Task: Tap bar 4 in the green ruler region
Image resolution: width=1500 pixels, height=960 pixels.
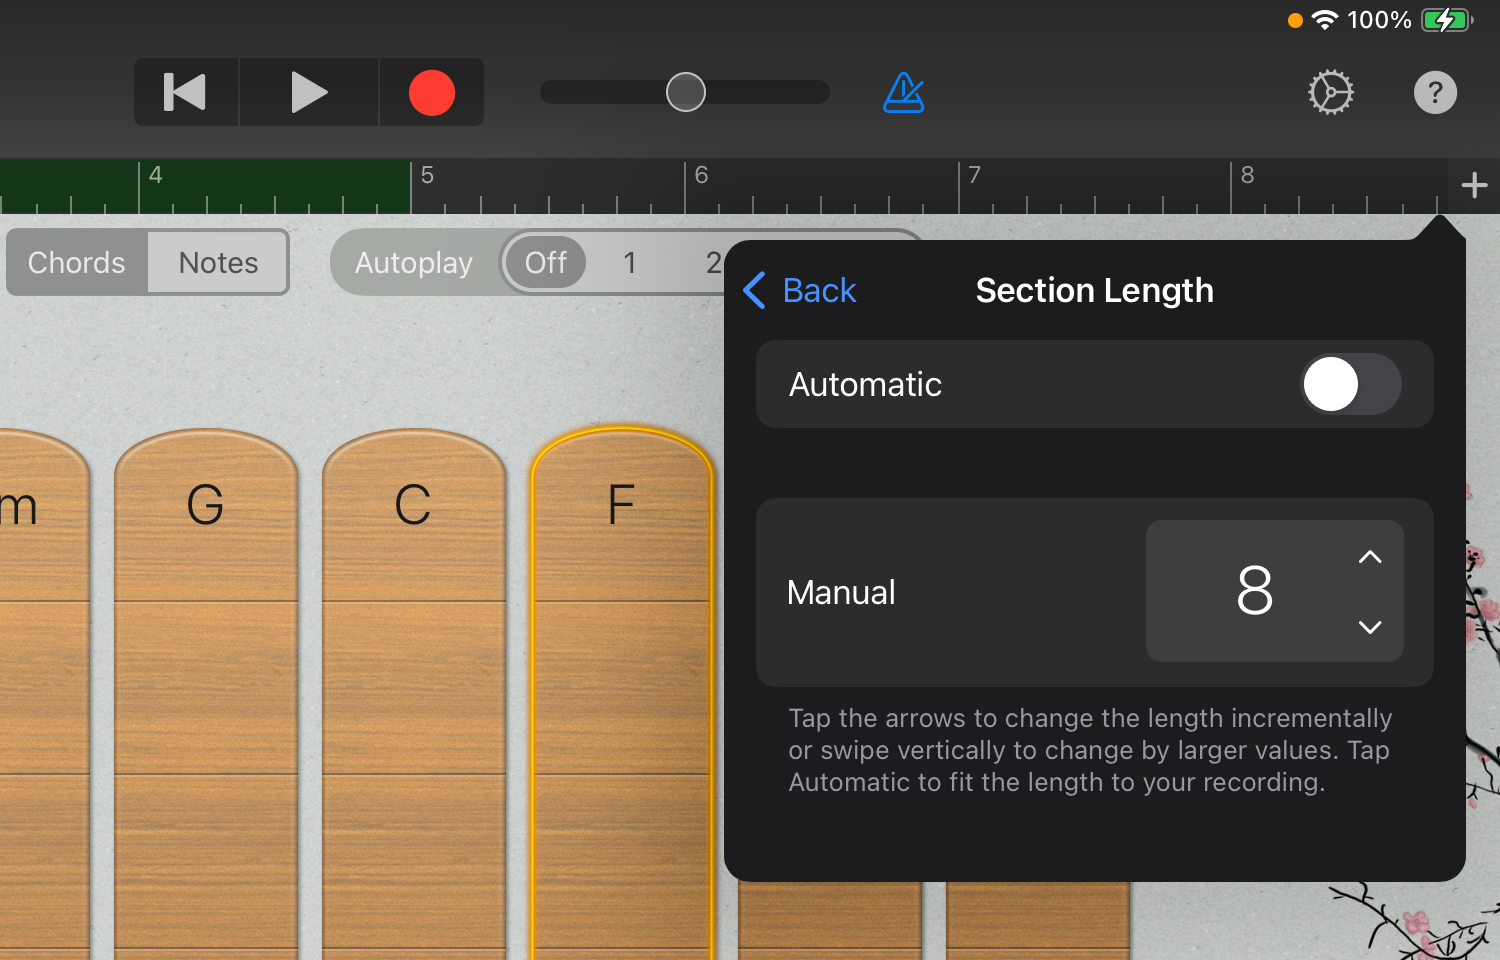Action: coord(155,175)
